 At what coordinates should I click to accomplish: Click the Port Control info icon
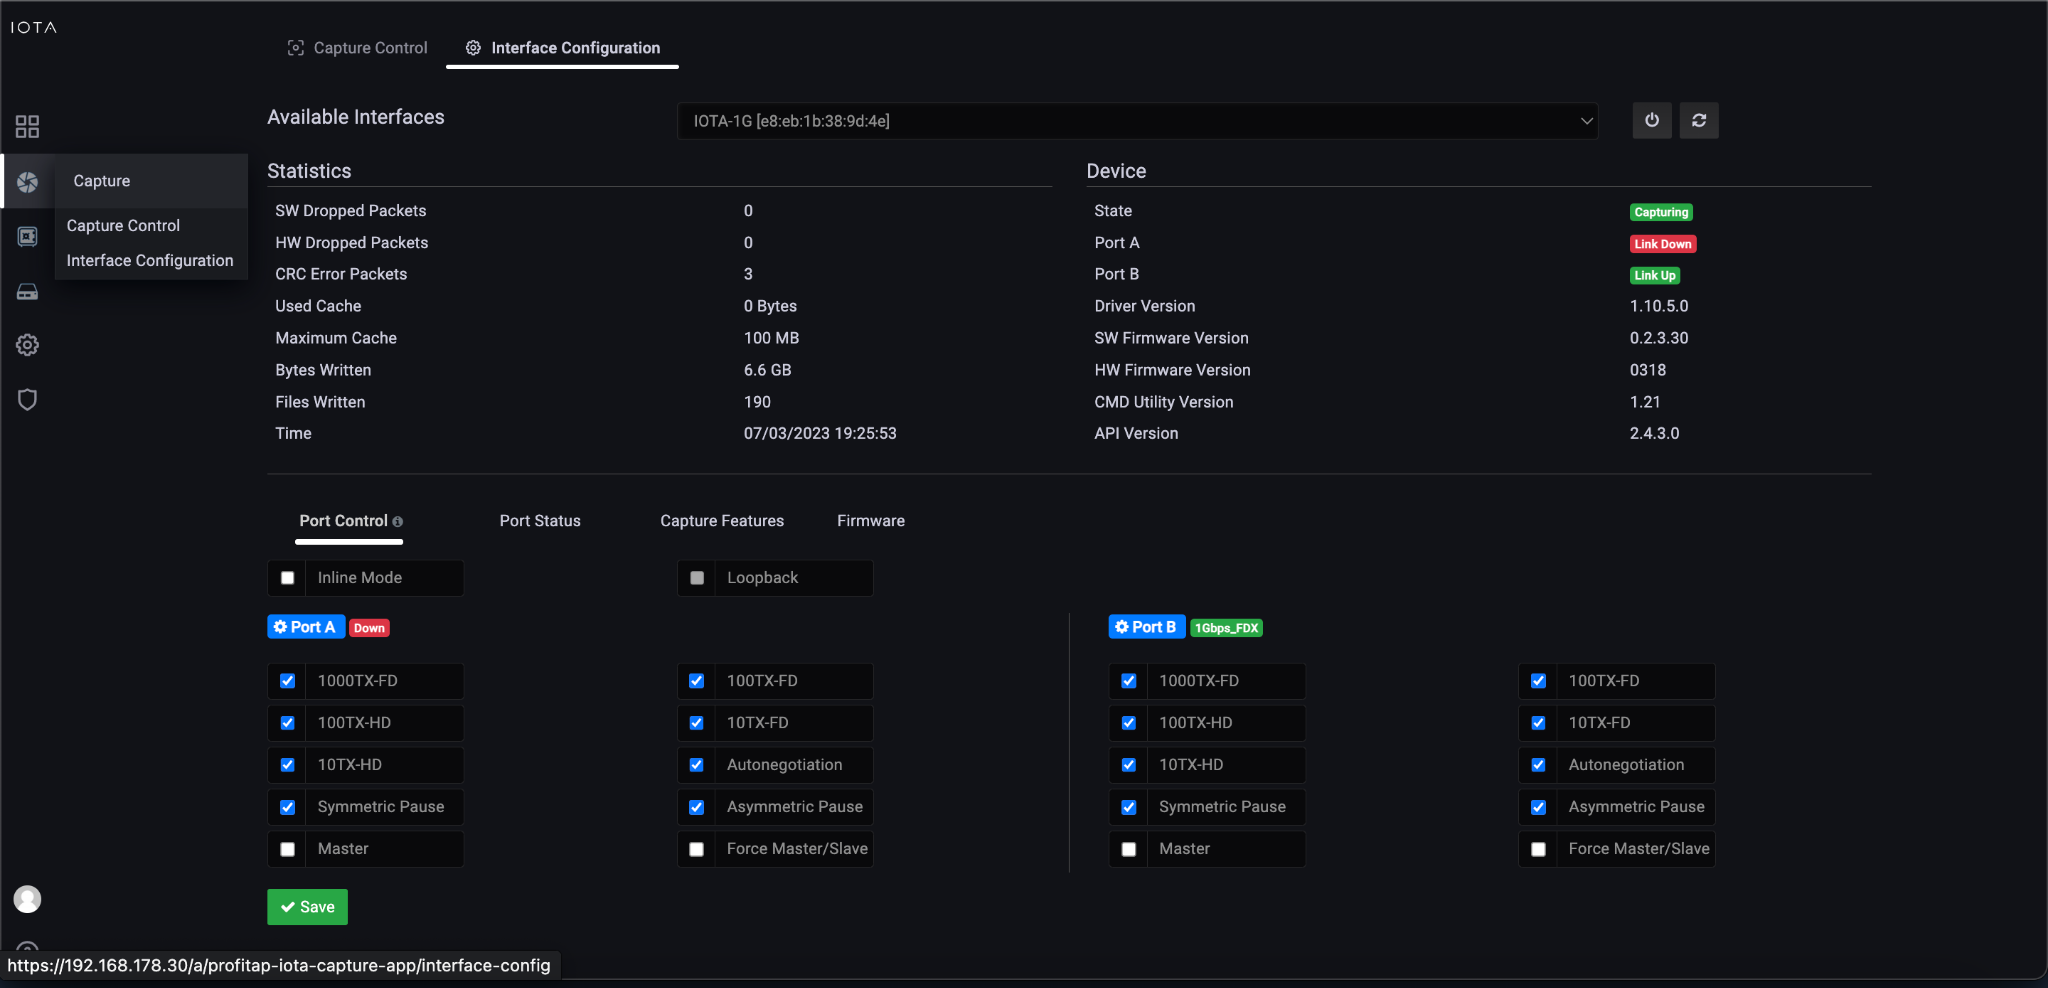tap(398, 522)
